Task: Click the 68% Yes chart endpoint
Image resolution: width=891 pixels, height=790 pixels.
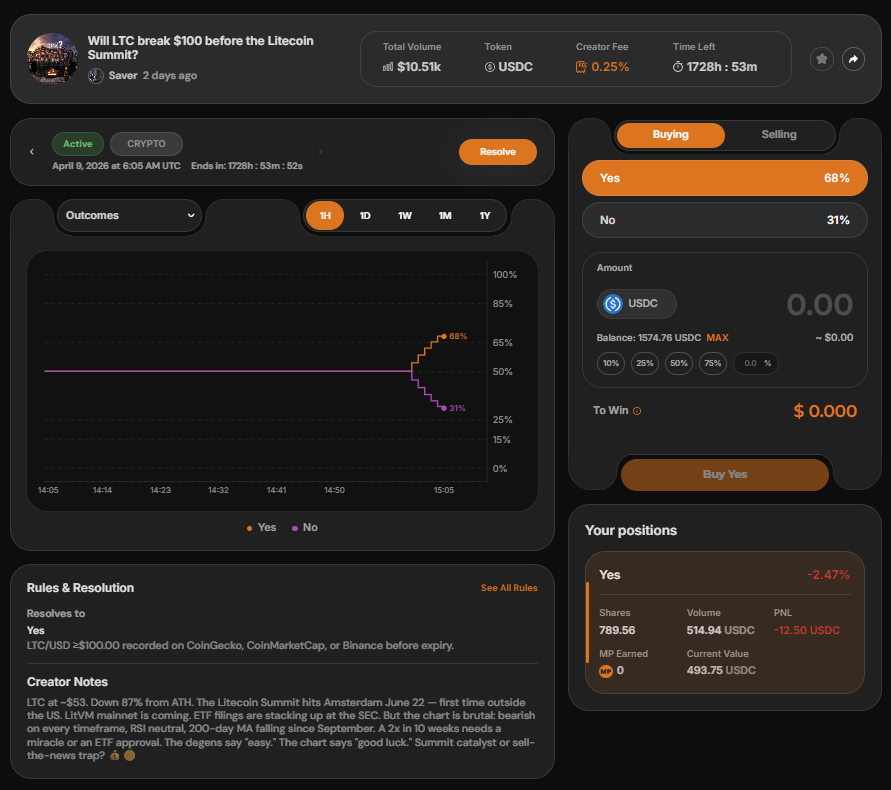Action: pyautogui.click(x=444, y=336)
